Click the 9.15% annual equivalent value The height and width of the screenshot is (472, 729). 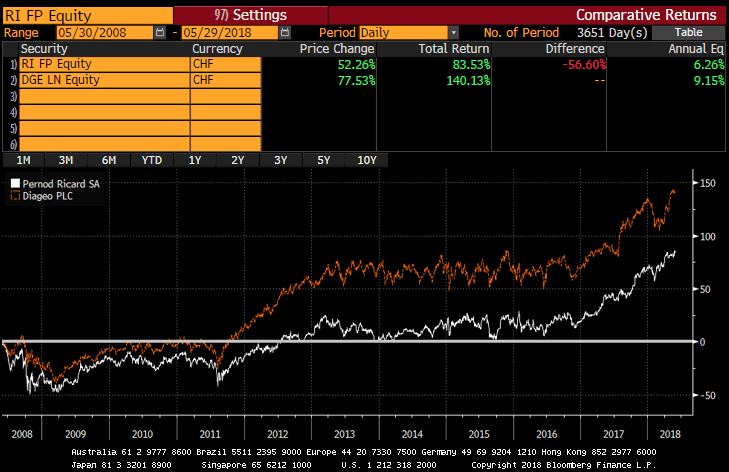pos(709,80)
